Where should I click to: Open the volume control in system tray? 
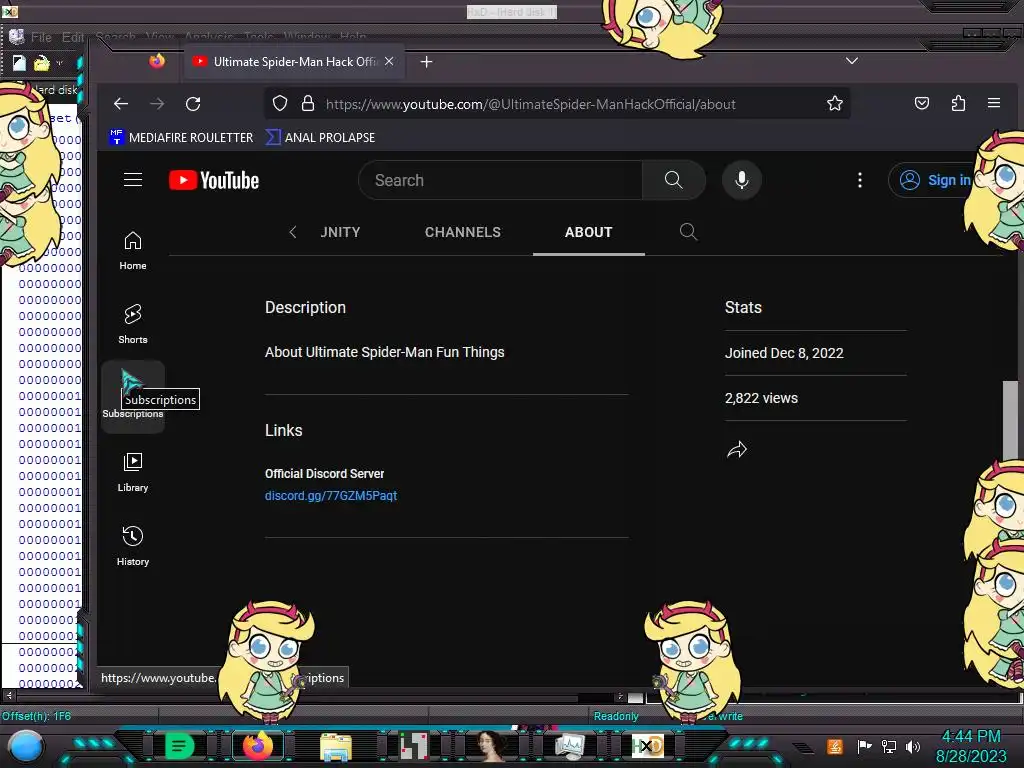pyautogui.click(x=913, y=746)
